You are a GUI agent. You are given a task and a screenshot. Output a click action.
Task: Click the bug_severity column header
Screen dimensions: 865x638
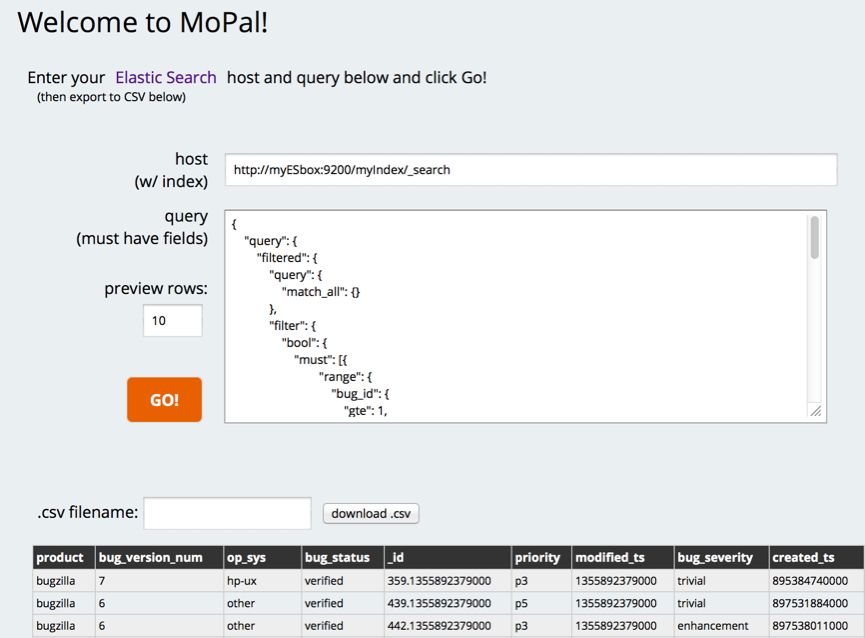(x=722, y=557)
